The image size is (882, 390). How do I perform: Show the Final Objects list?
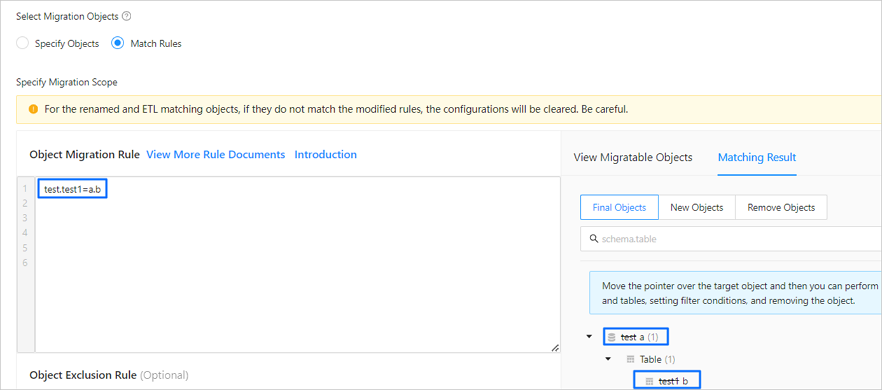[x=619, y=207]
